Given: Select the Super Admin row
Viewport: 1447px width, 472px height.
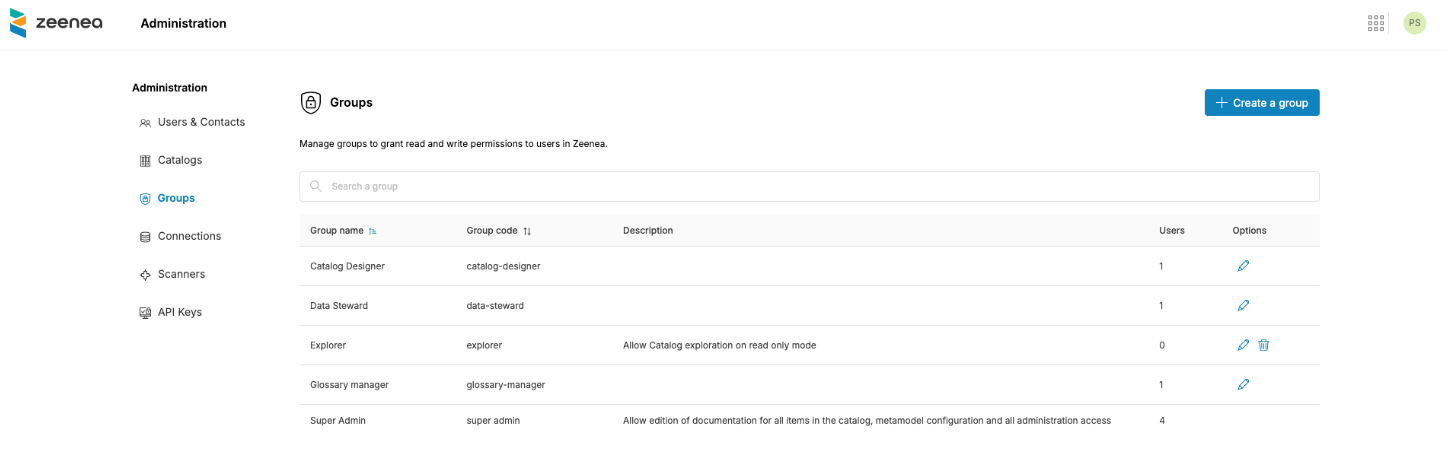Looking at the screenshot, I should click(337, 421).
